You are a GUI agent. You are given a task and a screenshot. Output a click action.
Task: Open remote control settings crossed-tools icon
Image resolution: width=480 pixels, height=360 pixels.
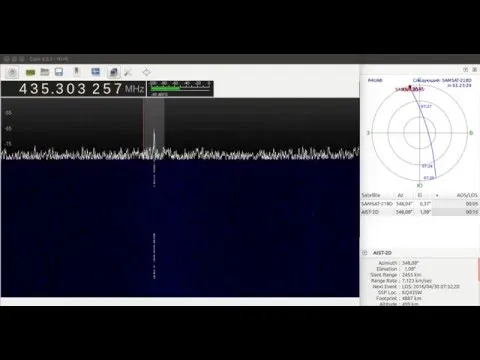pos(128,72)
